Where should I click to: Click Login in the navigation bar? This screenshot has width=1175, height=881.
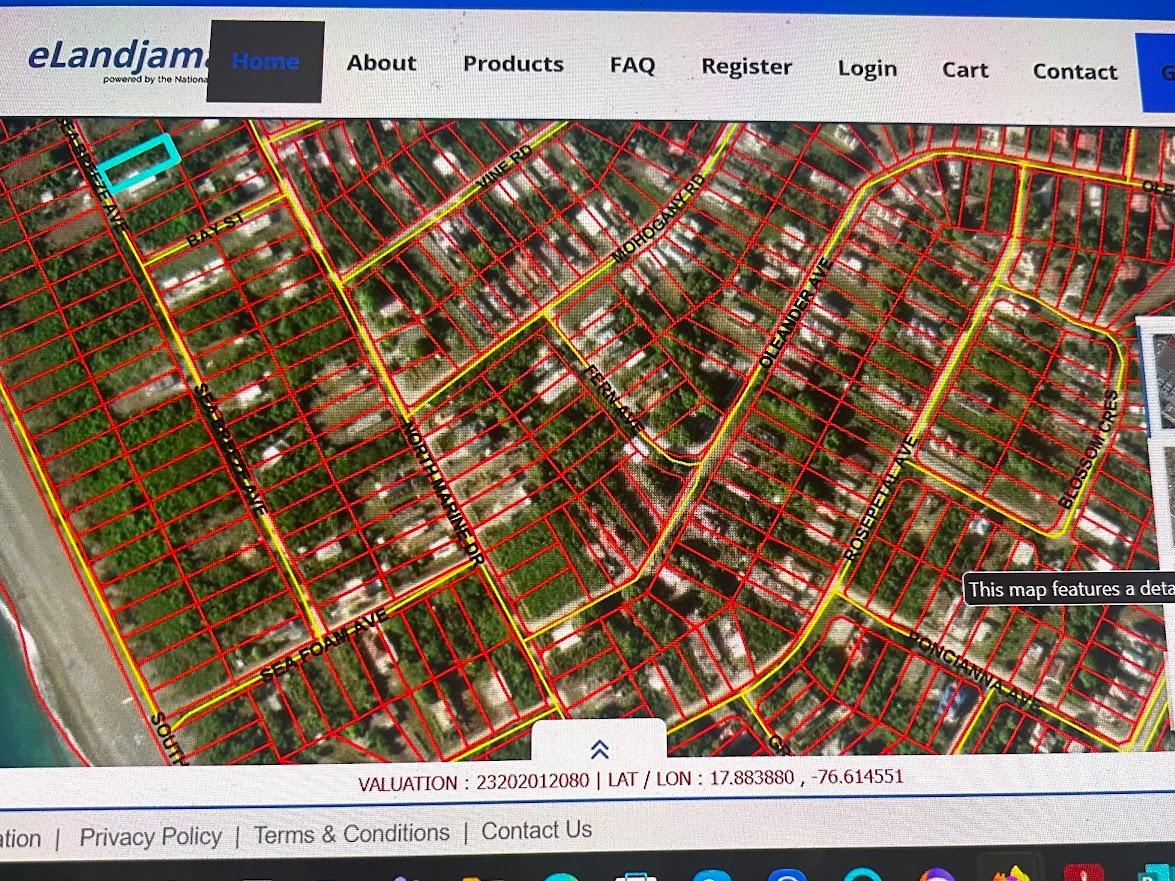(867, 69)
